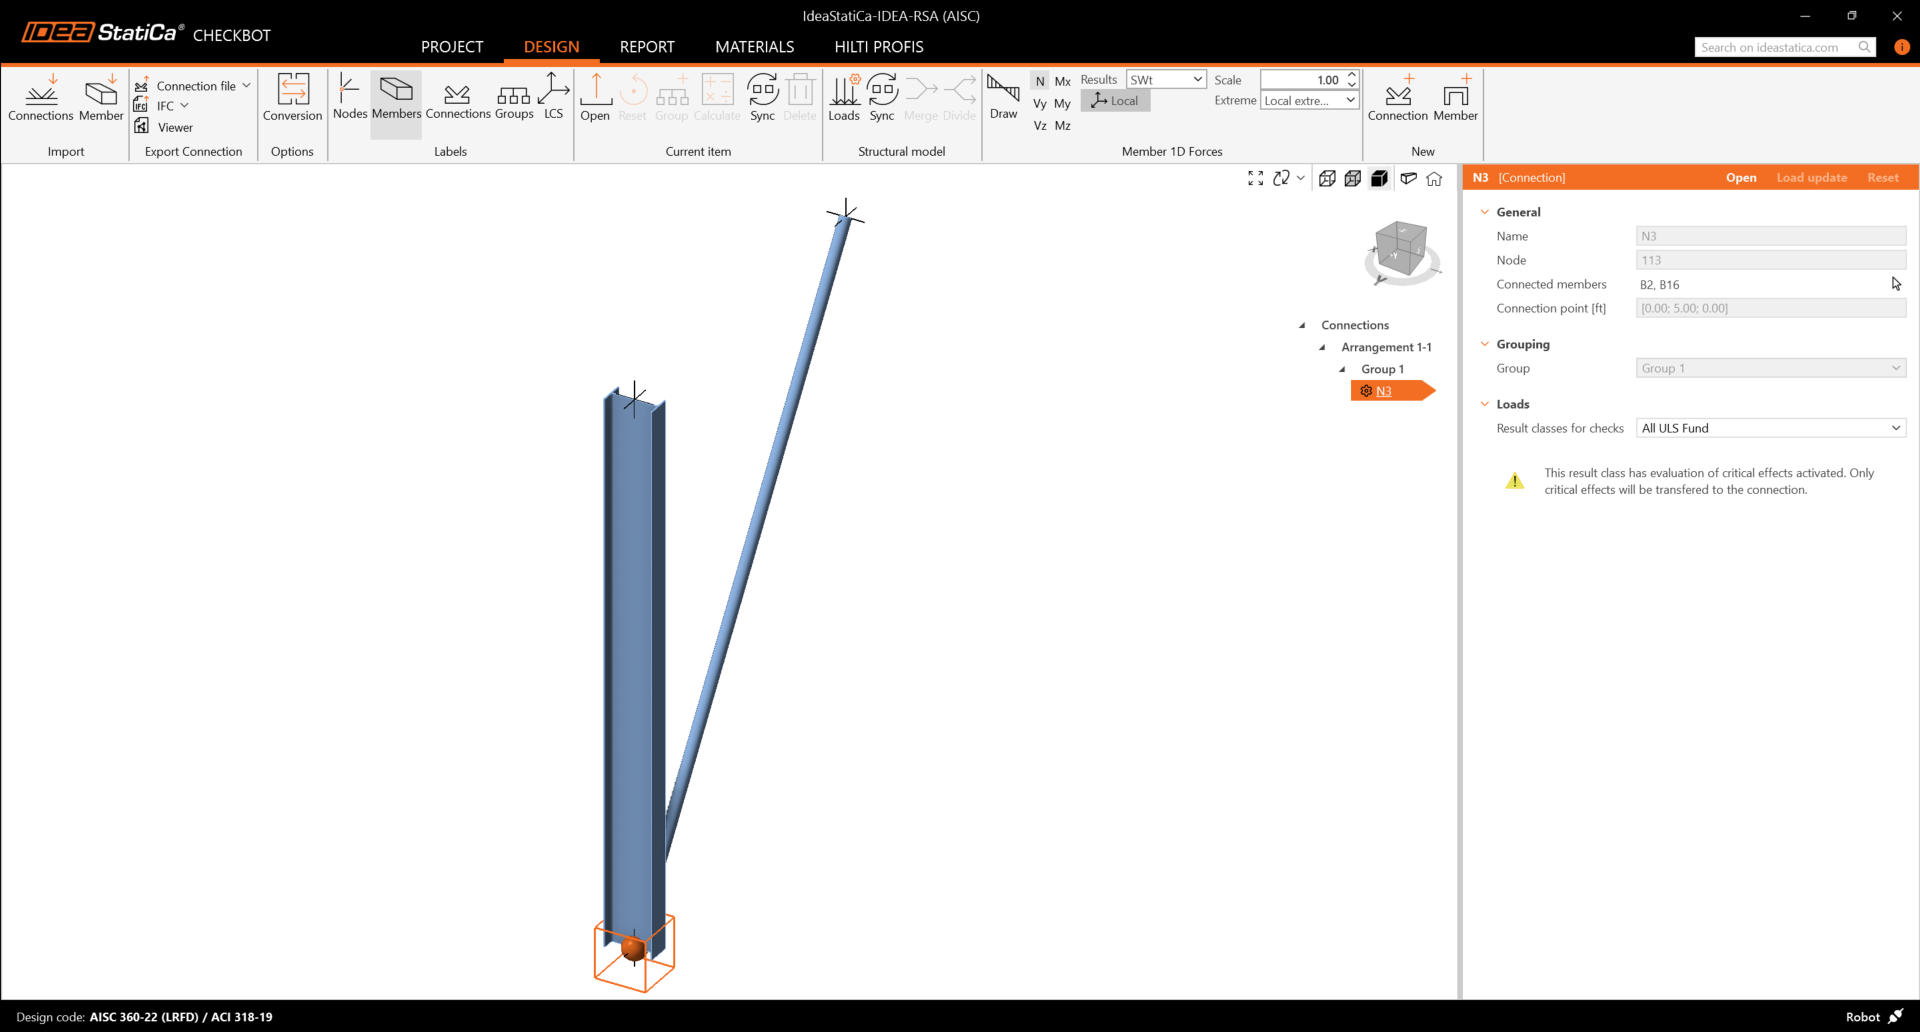Open Result classes for checks dropdown

[1770, 428]
